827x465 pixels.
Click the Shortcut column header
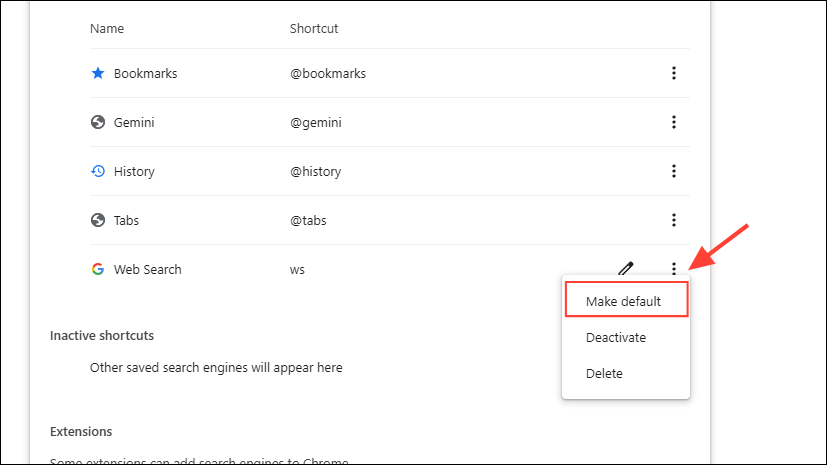coord(314,28)
